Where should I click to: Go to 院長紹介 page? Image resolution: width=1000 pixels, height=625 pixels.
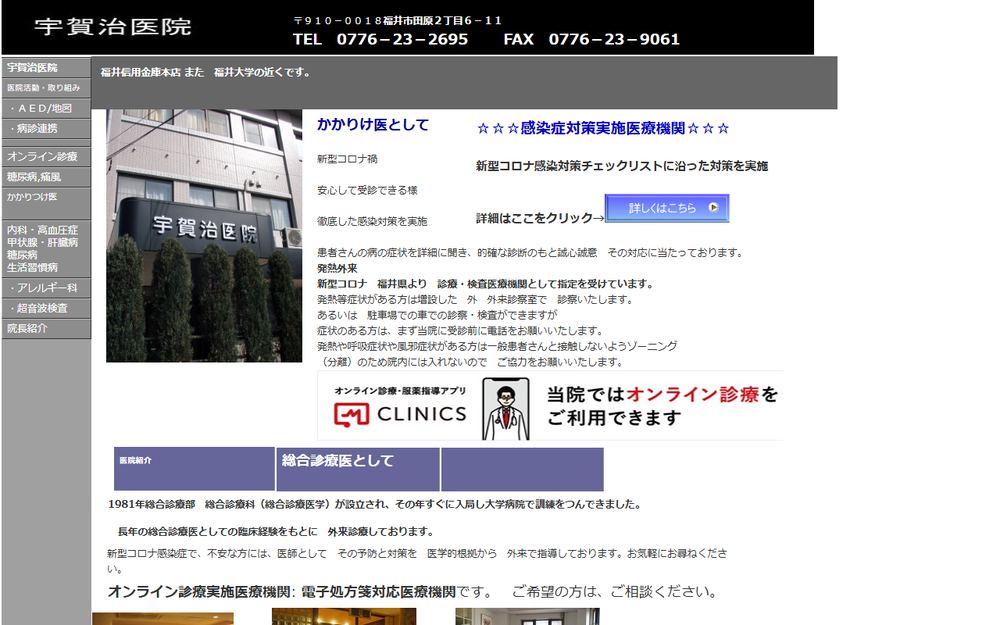[46, 328]
